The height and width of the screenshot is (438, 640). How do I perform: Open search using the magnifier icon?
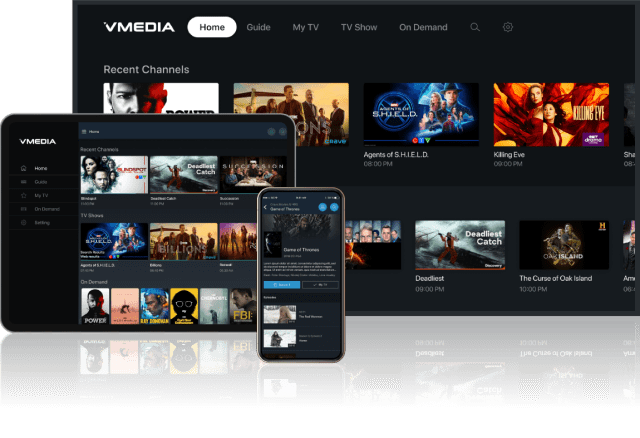475,27
